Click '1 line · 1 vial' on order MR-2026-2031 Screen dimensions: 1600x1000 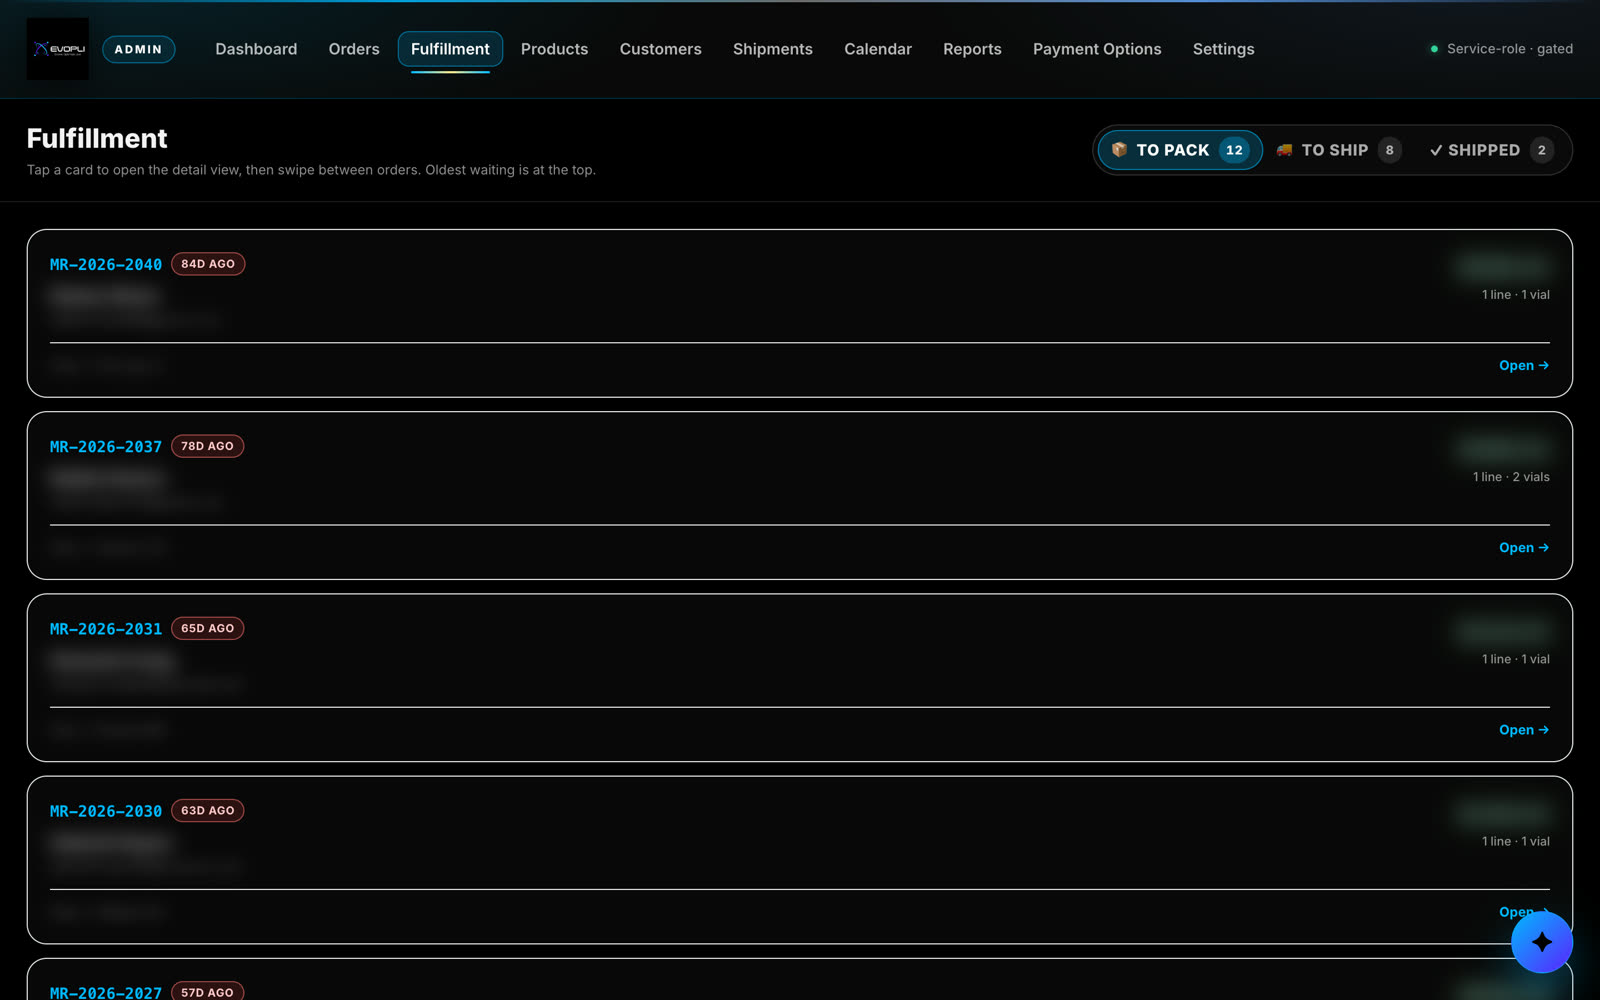1516,659
